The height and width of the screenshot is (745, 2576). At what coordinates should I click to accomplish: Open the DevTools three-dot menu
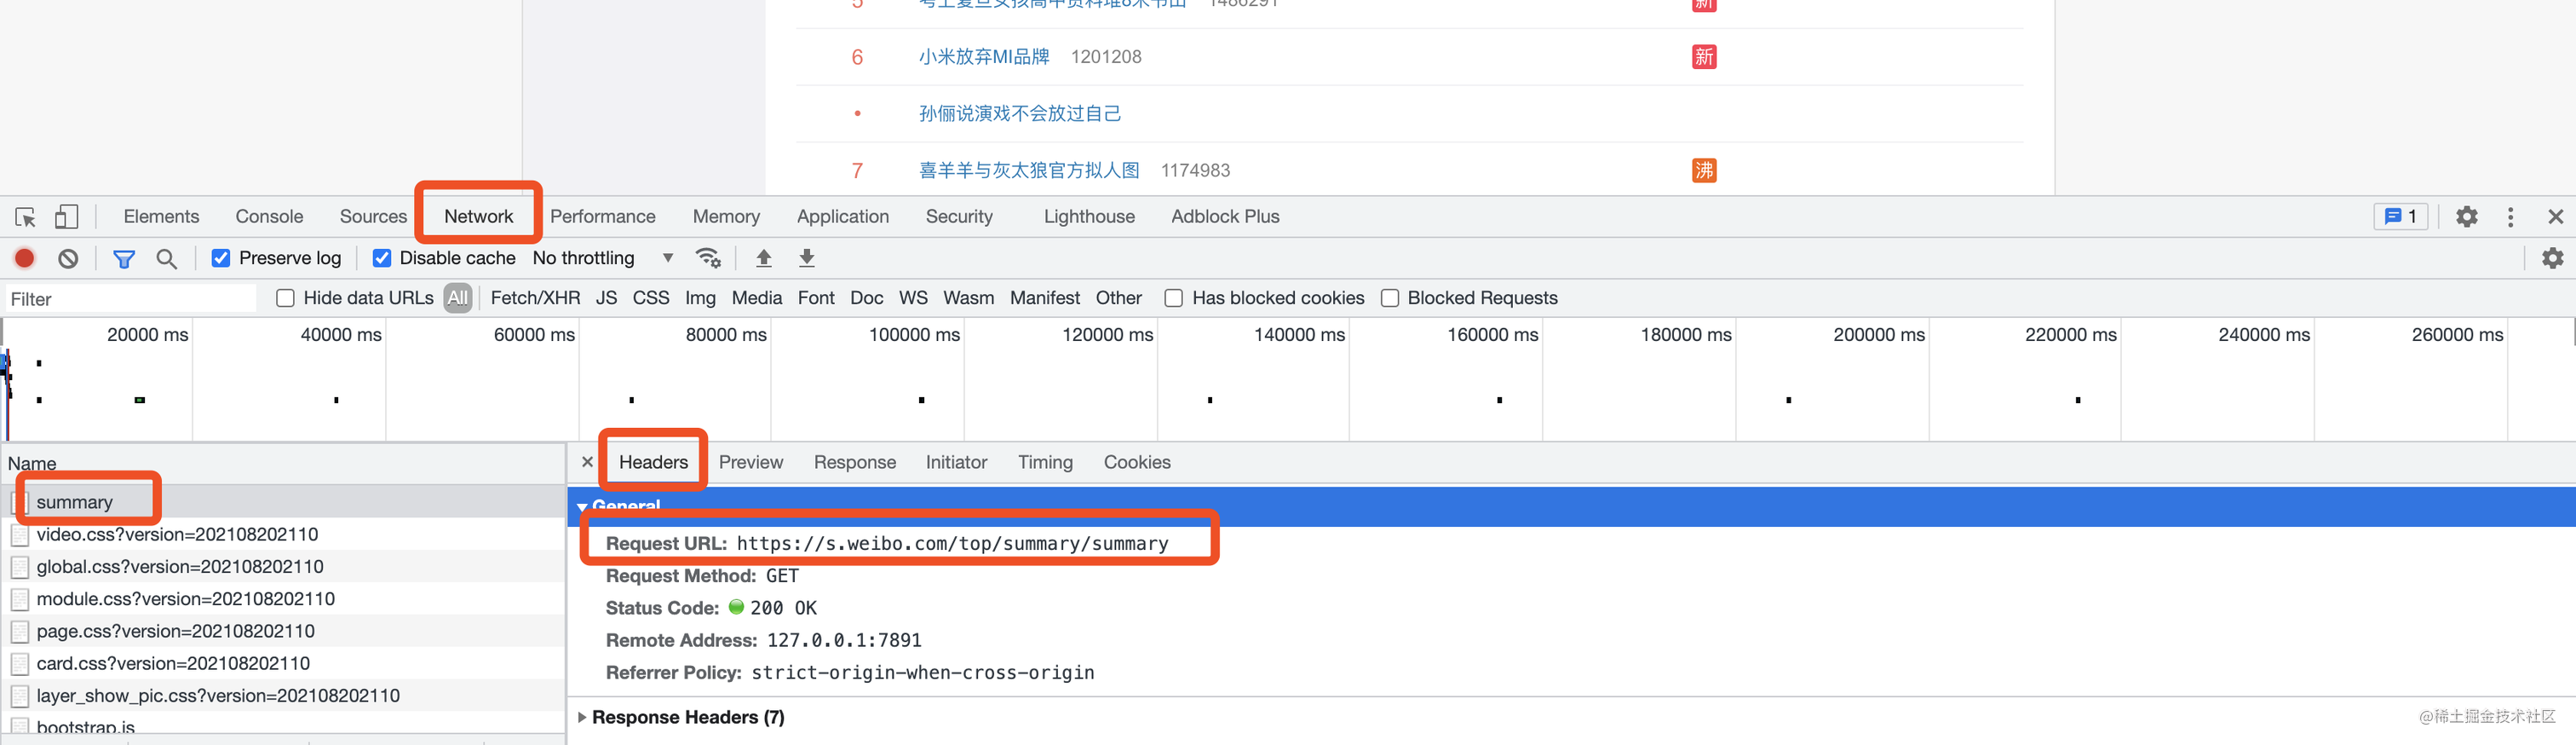2510,217
